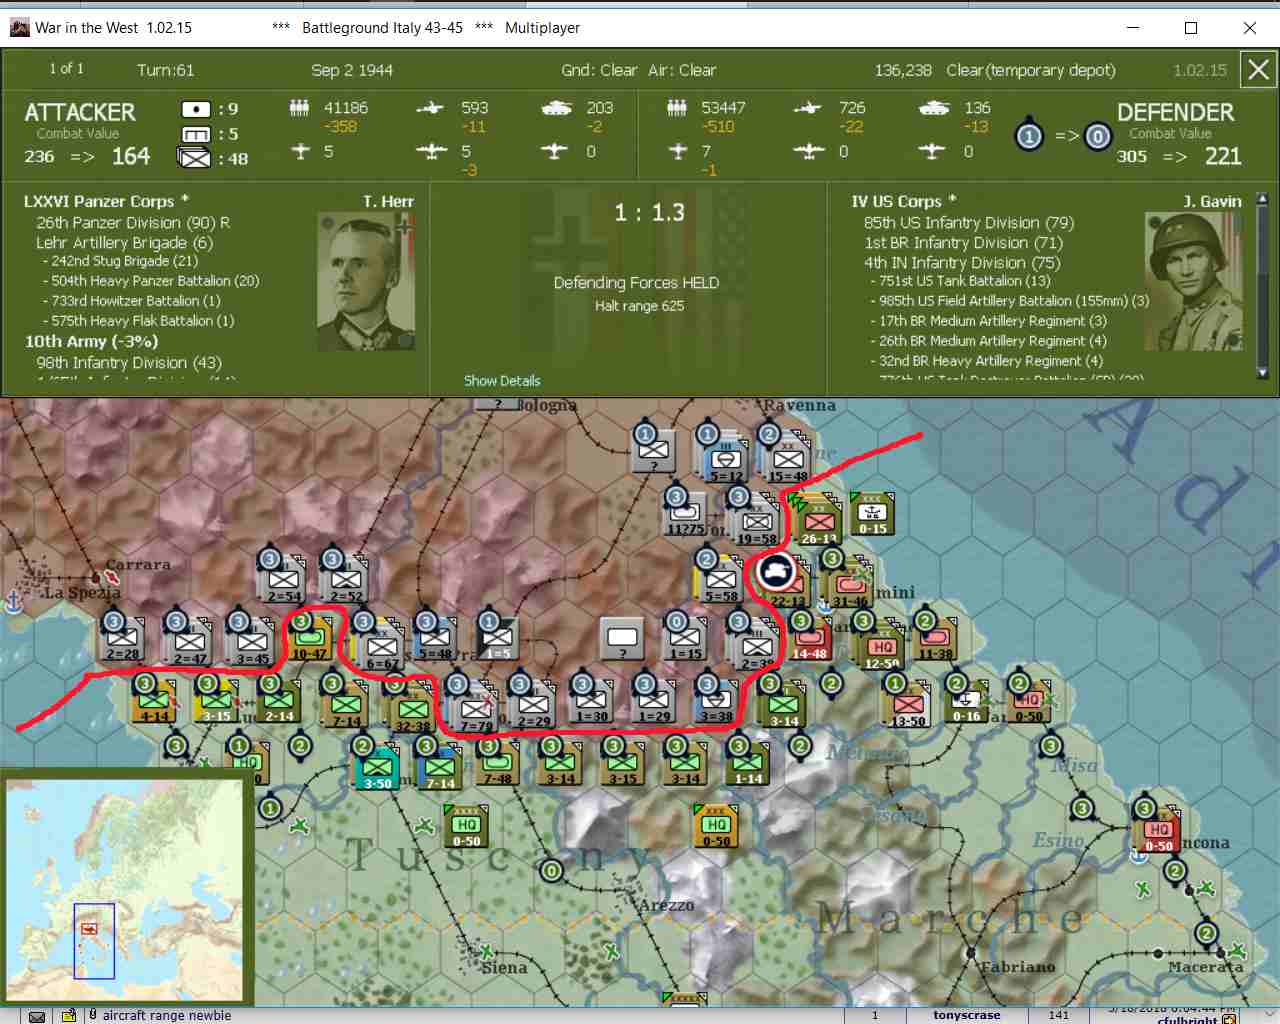The width and height of the screenshot is (1280, 1024).
Task: Select the teal unit counter labeled 3-50
Action: pos(377,767)
